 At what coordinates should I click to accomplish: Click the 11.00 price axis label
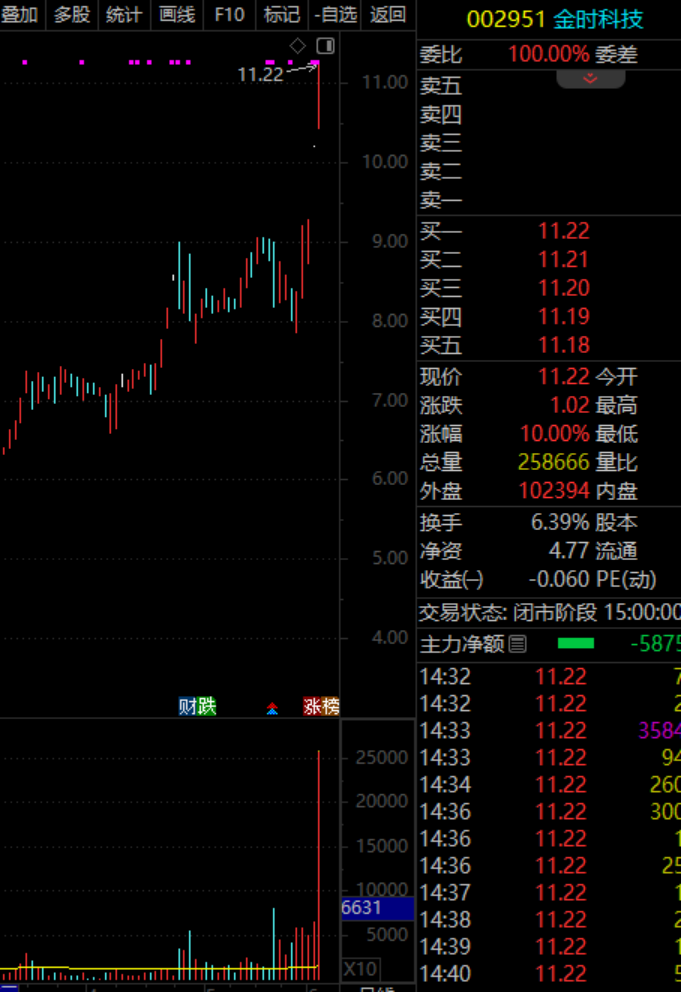coord(385,82)
